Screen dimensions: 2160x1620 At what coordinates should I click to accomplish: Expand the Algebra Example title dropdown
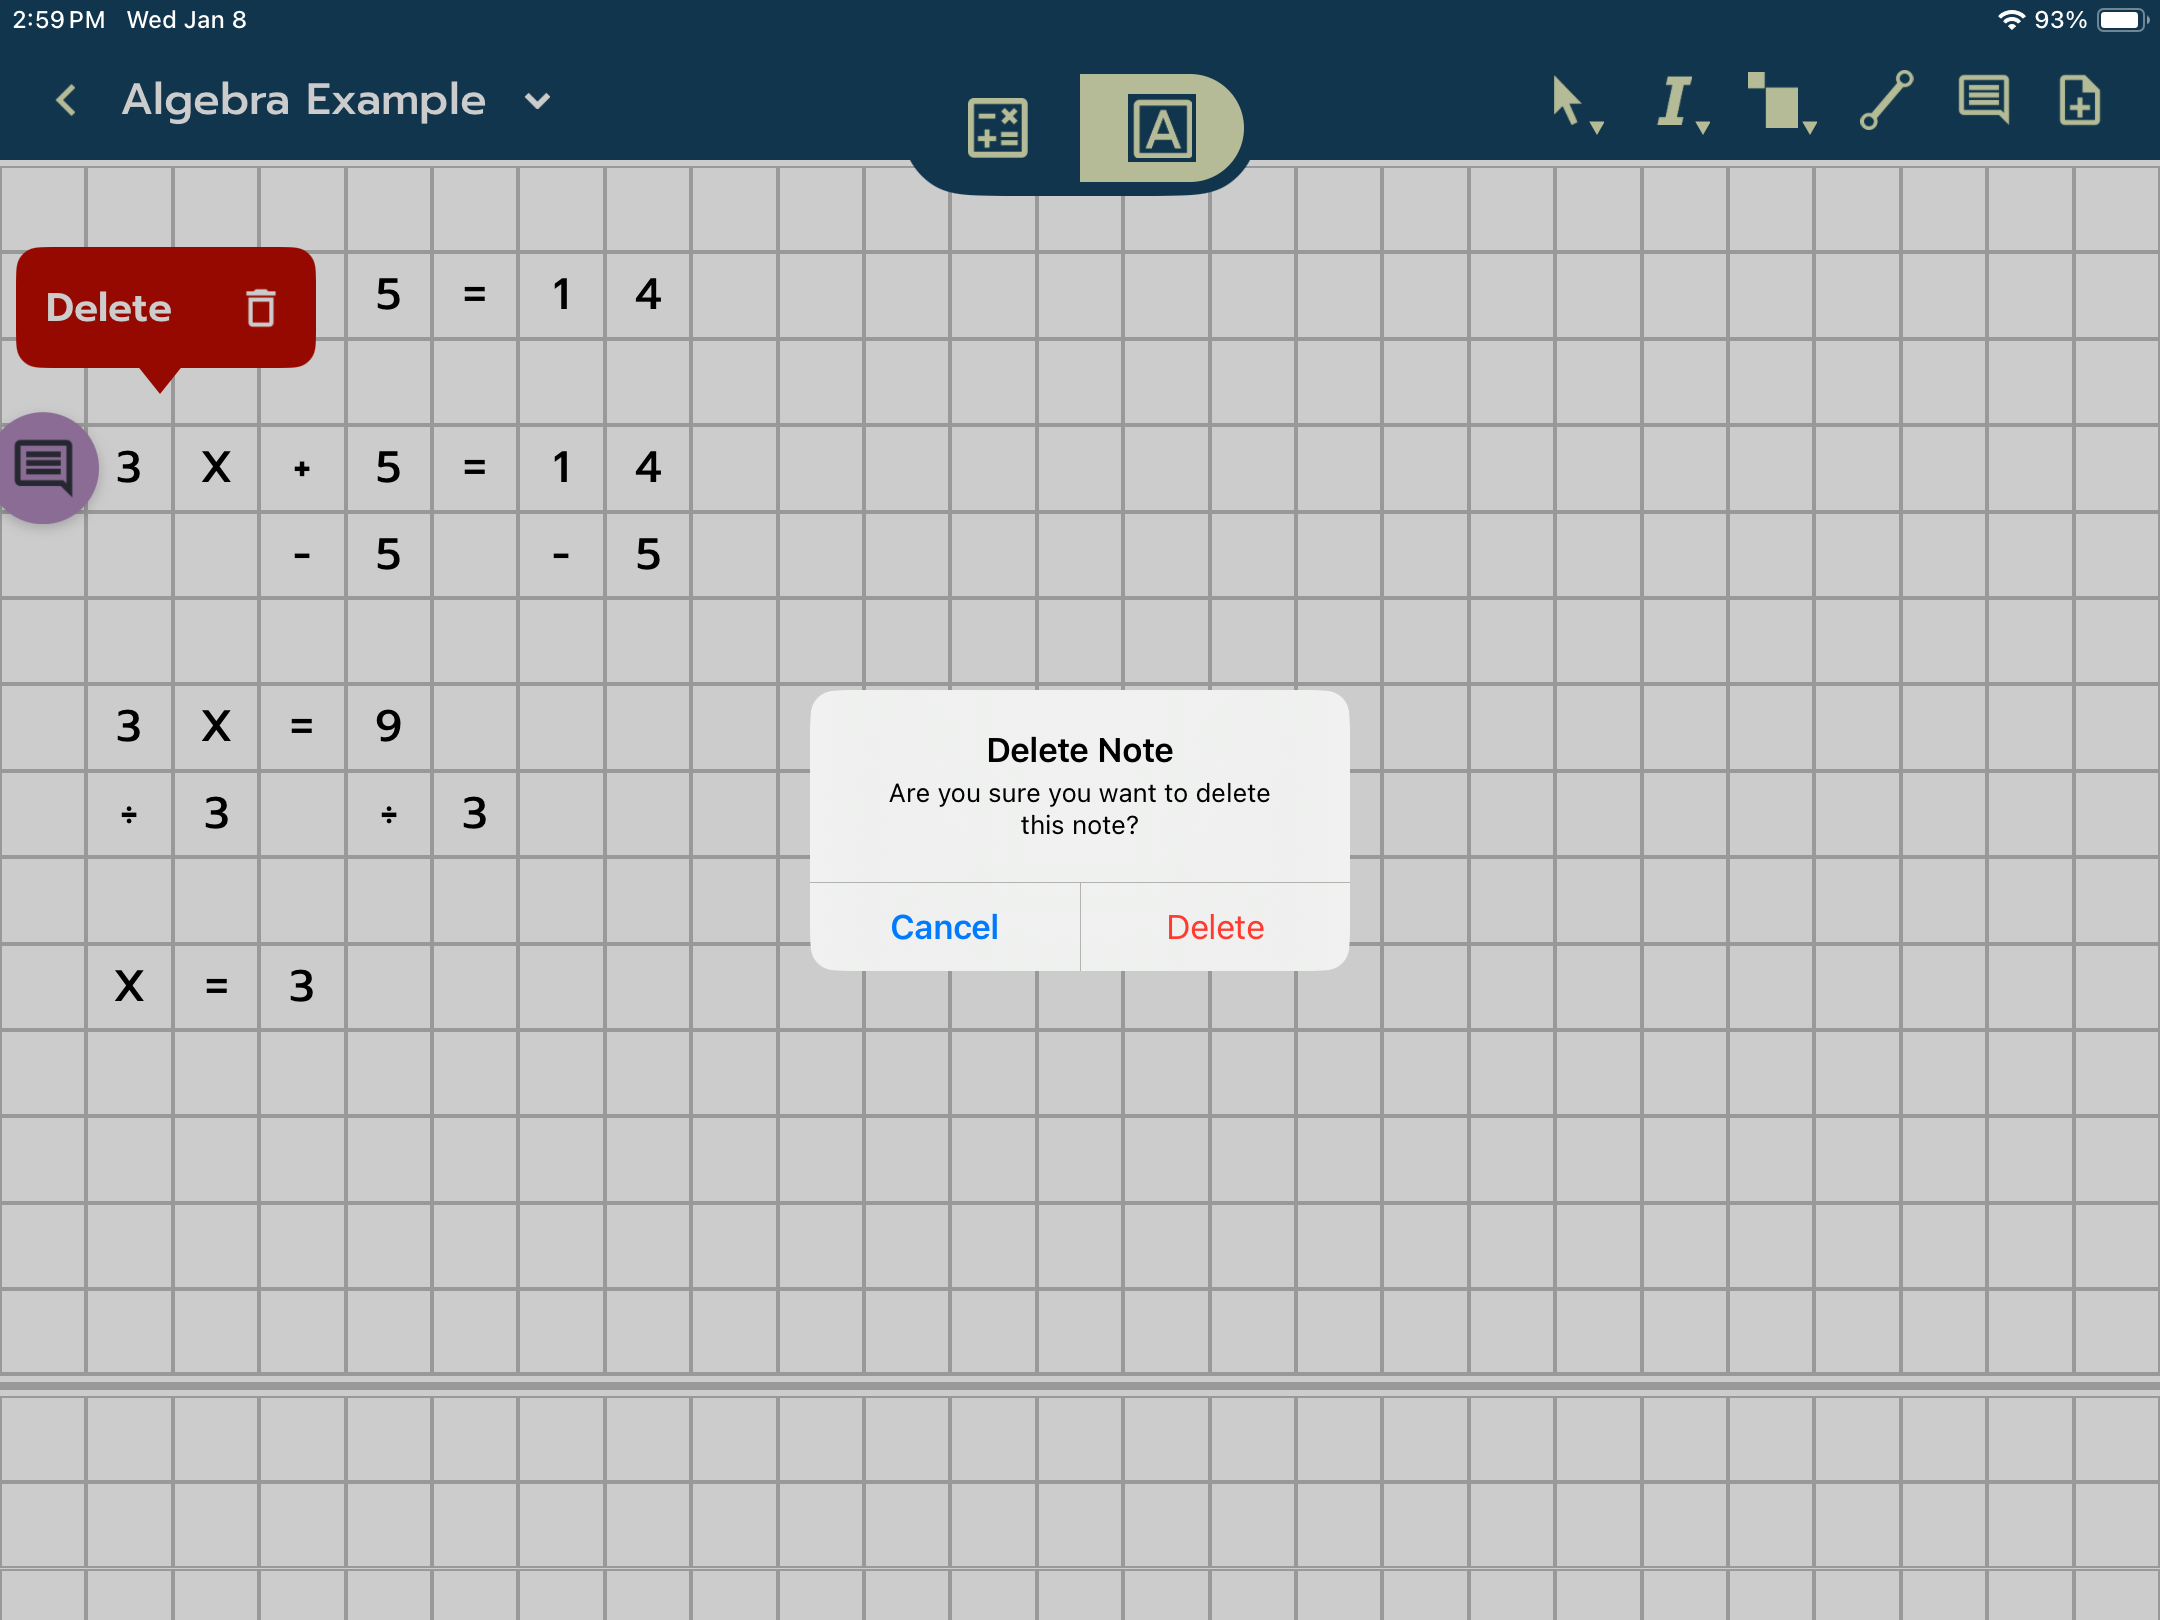[x=538, y=101]
